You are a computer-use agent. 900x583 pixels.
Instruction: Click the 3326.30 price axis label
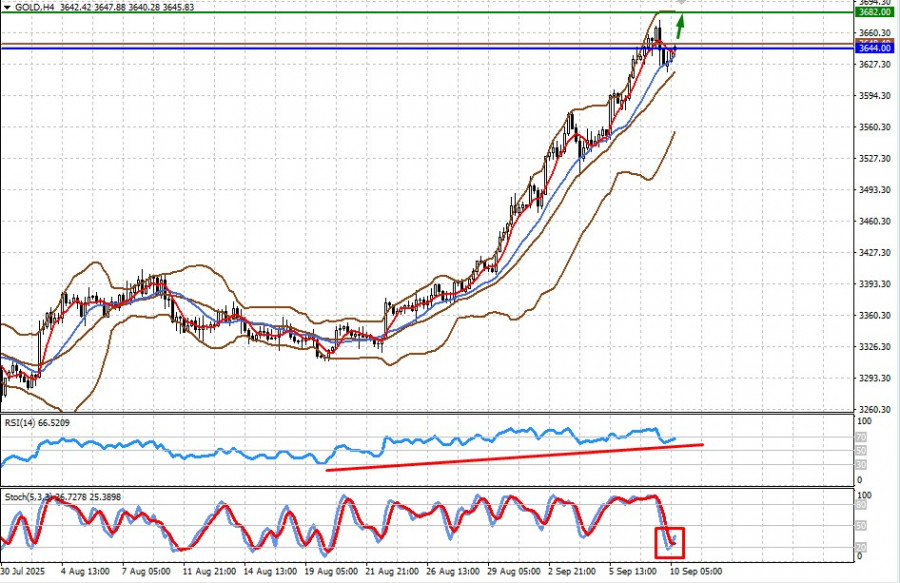tap(875, 347)
